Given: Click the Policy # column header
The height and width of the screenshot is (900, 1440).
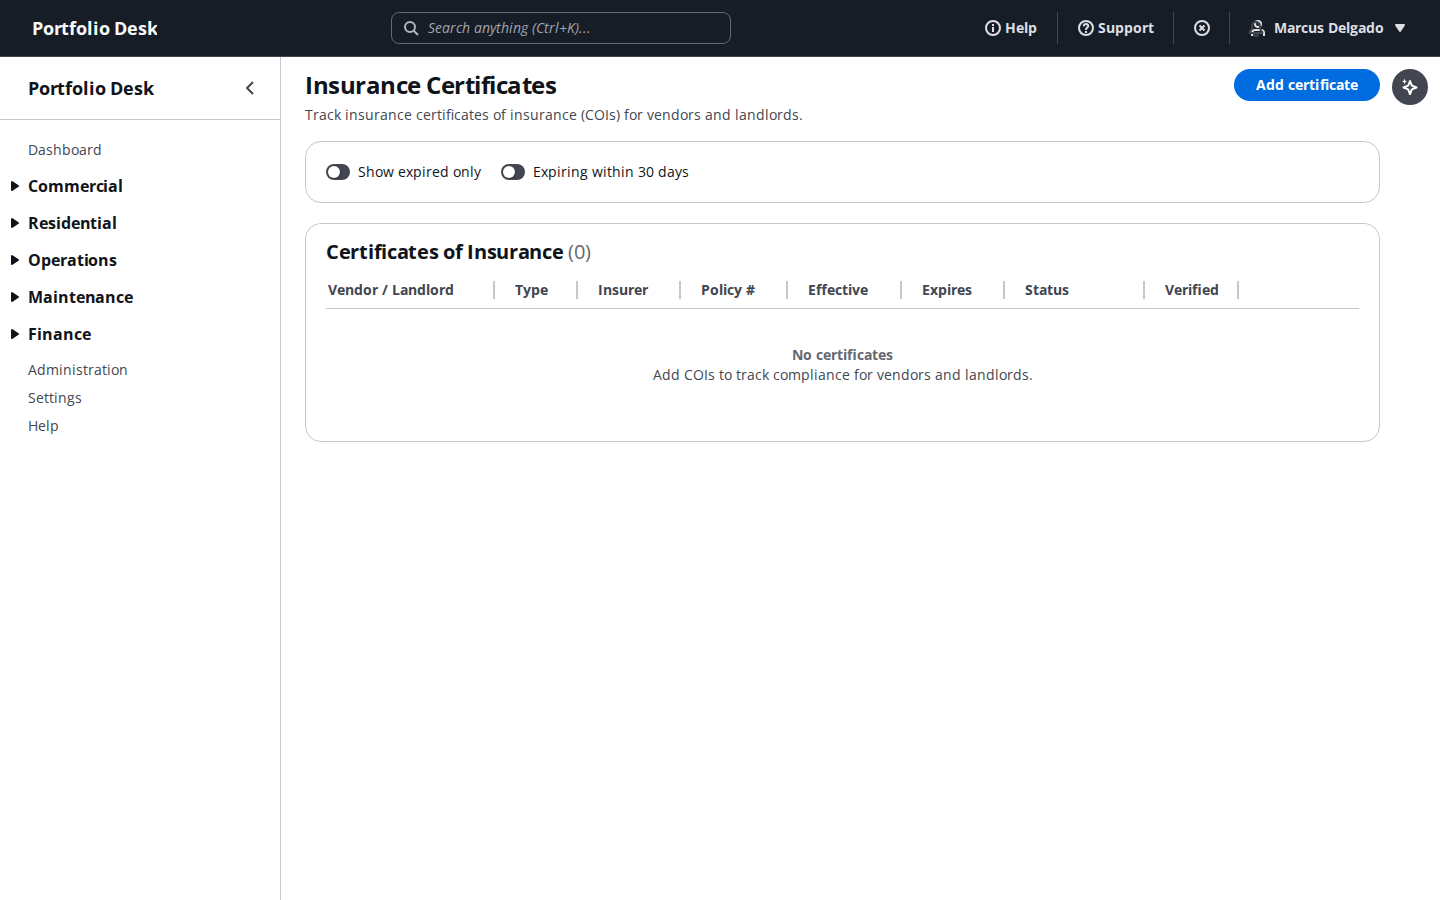Looking at the screenshot, I should coord(728,290).
